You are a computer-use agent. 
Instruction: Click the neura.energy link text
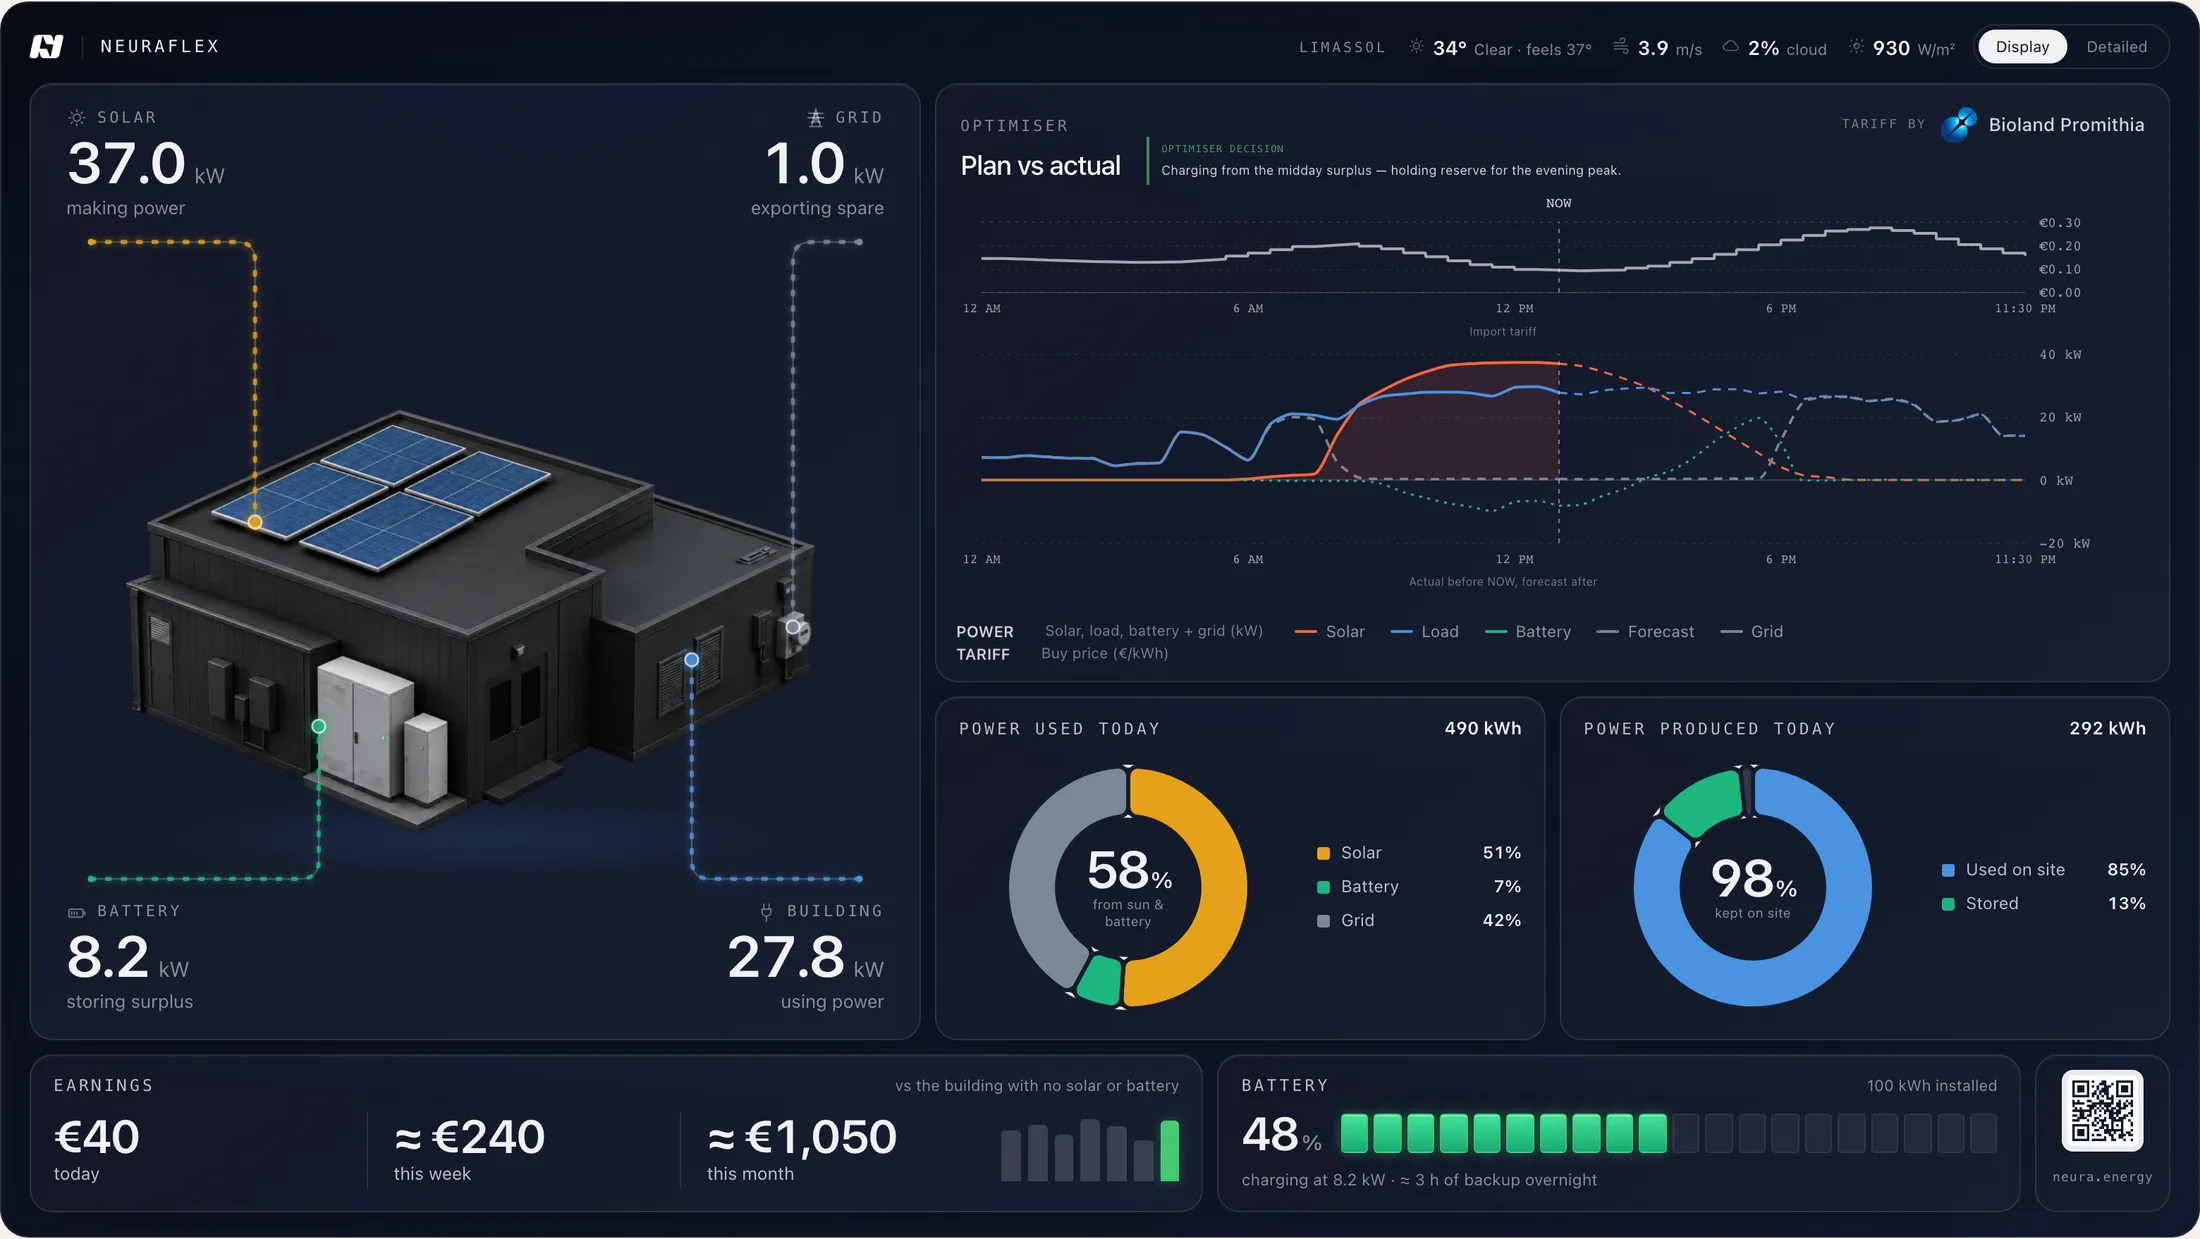[x=2102, y=1177]
